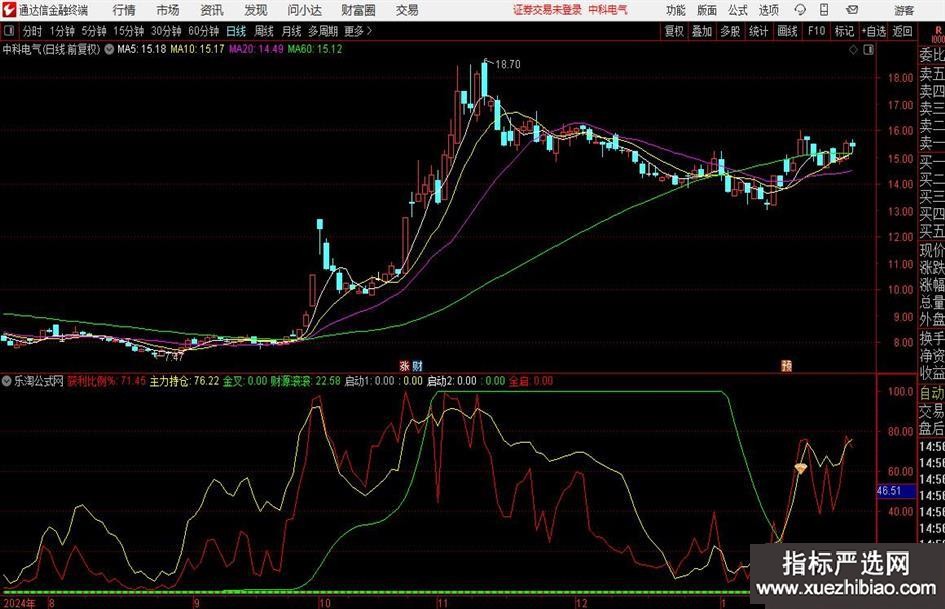Open the 选项 menu
This screenshot has height=609, width=945.
(x=769, y=10)
